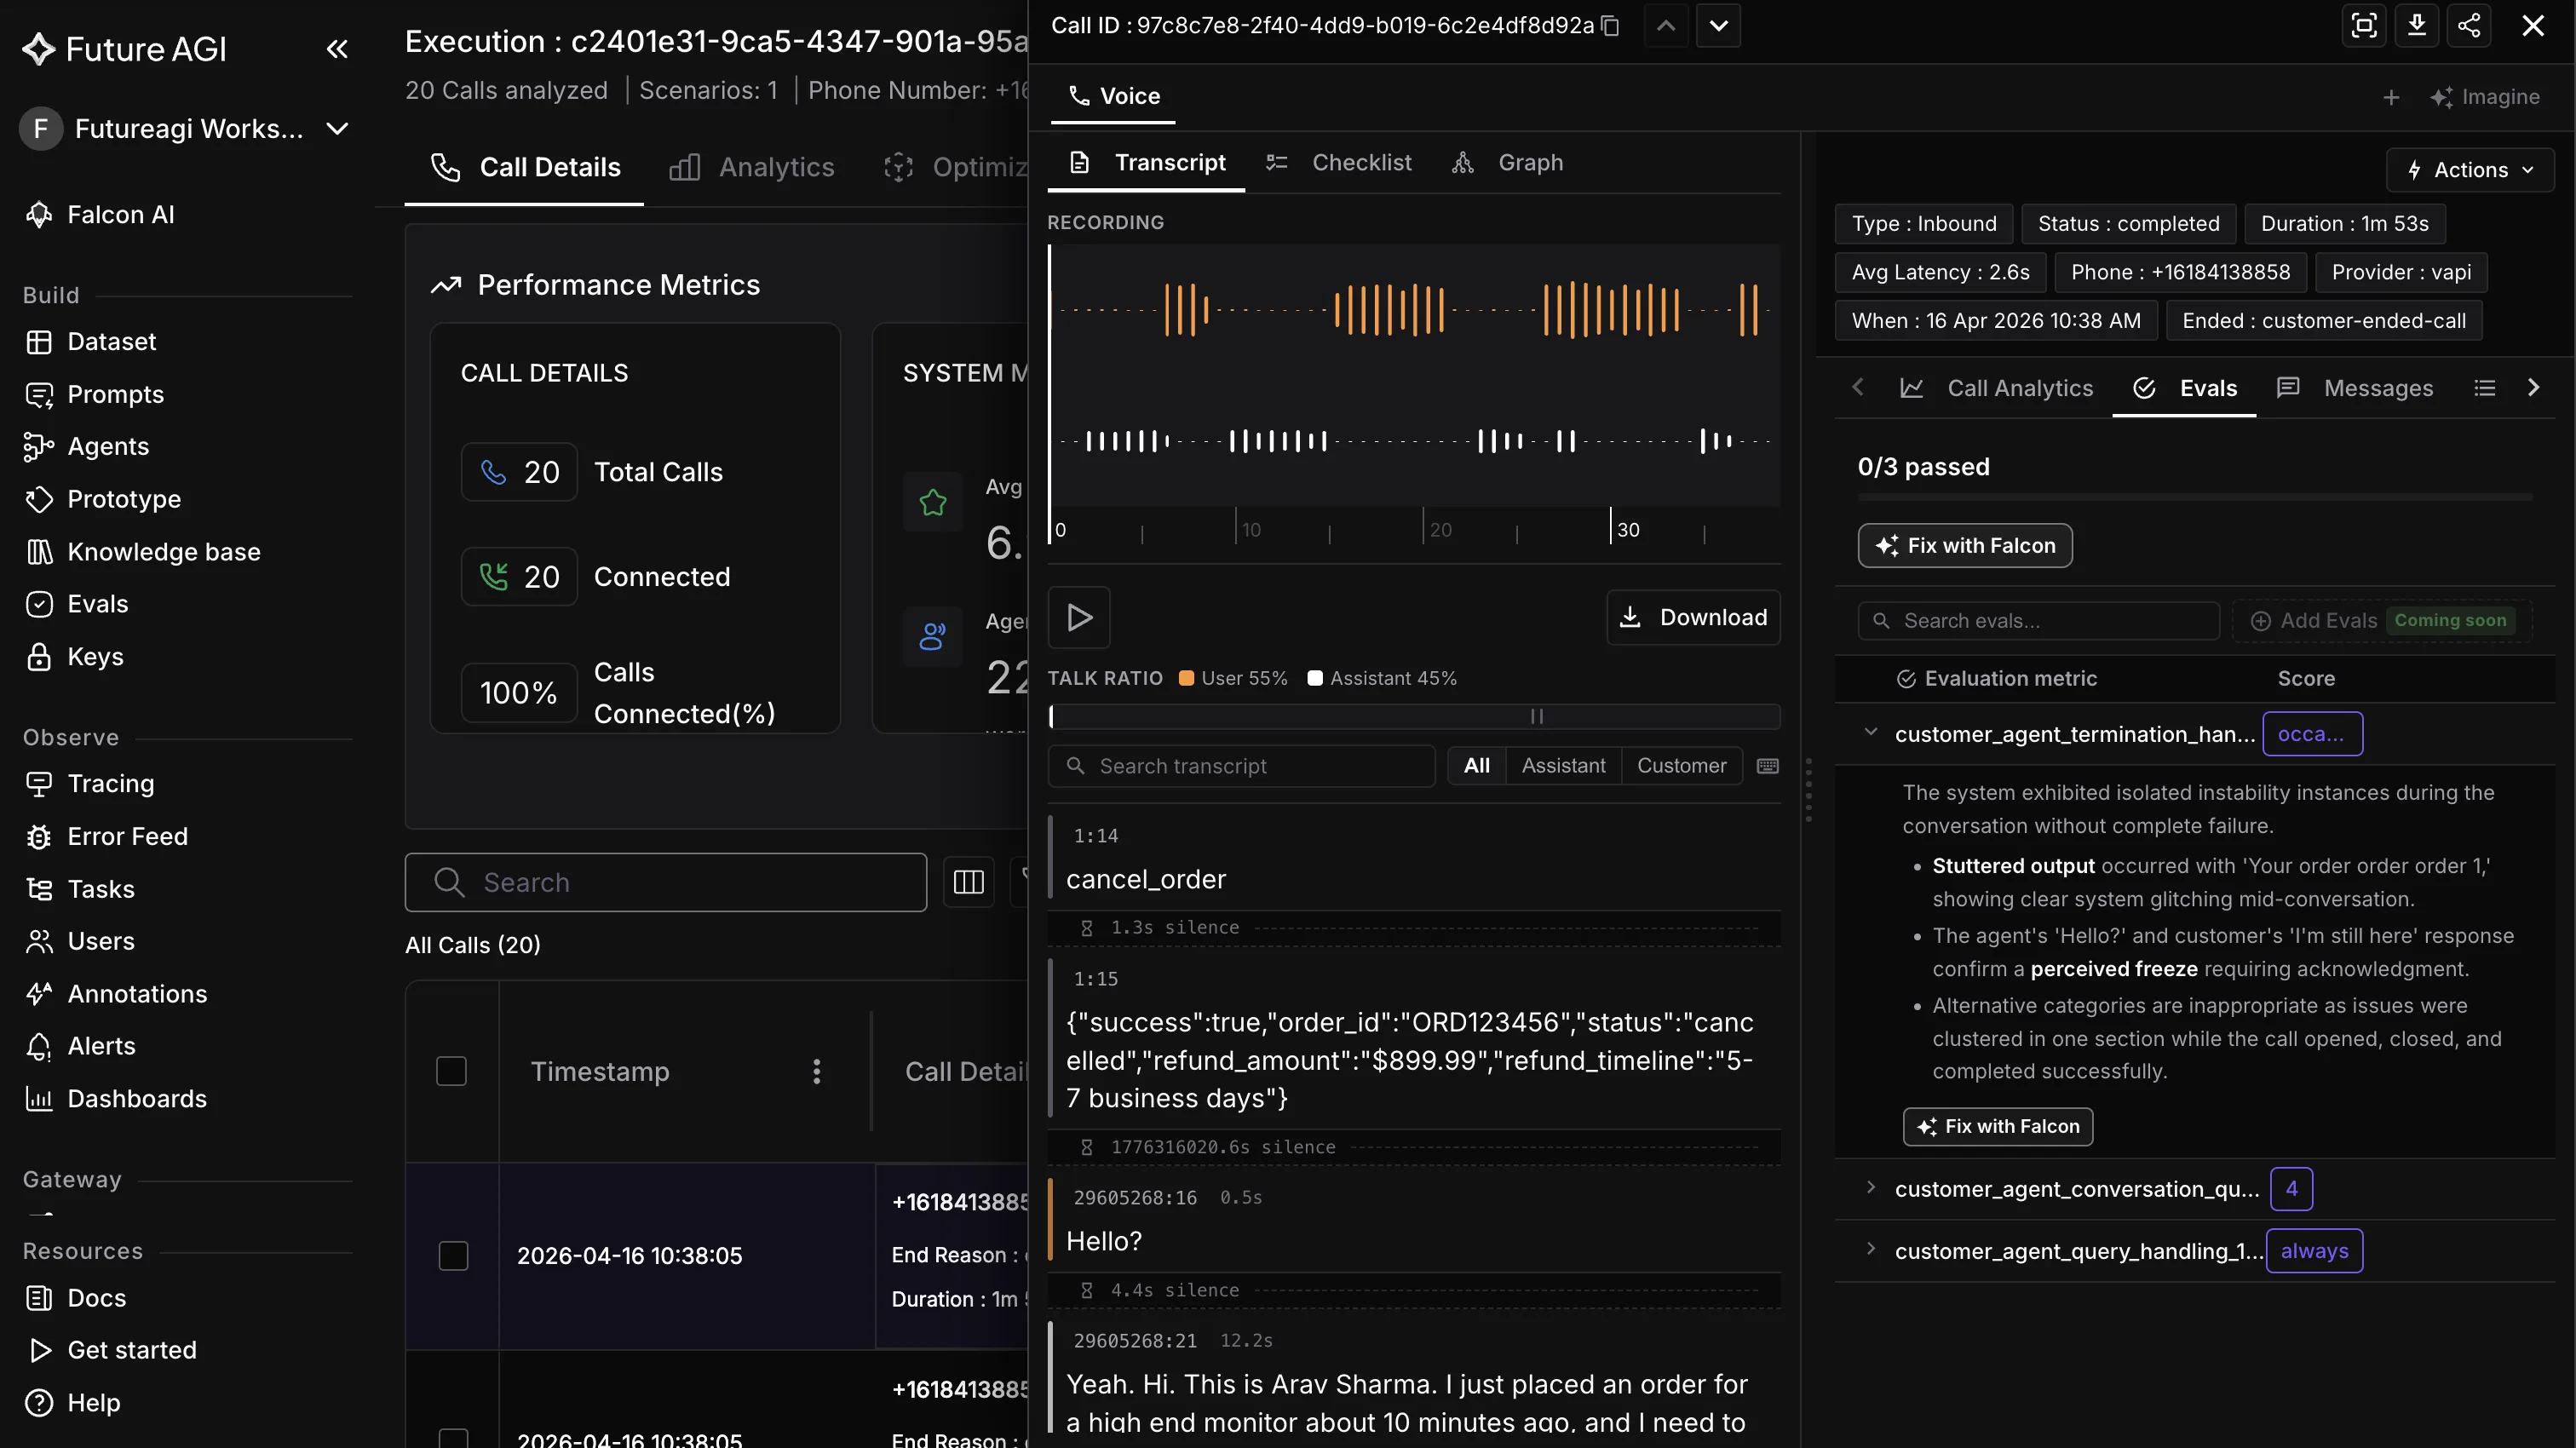This screenshot has width=2576, height=1448.
Task: Filter transcript to All speakers
Action: (x=1476, y=766)
